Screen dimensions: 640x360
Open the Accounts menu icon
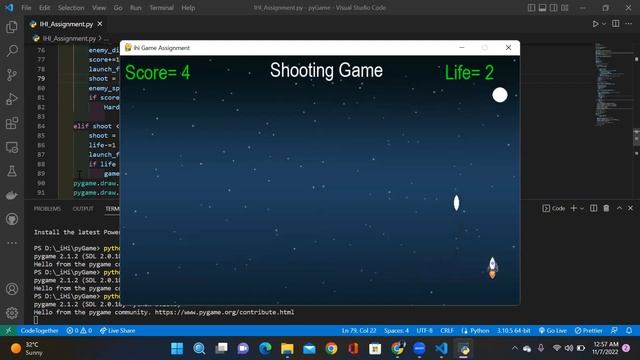pos(12,289)
